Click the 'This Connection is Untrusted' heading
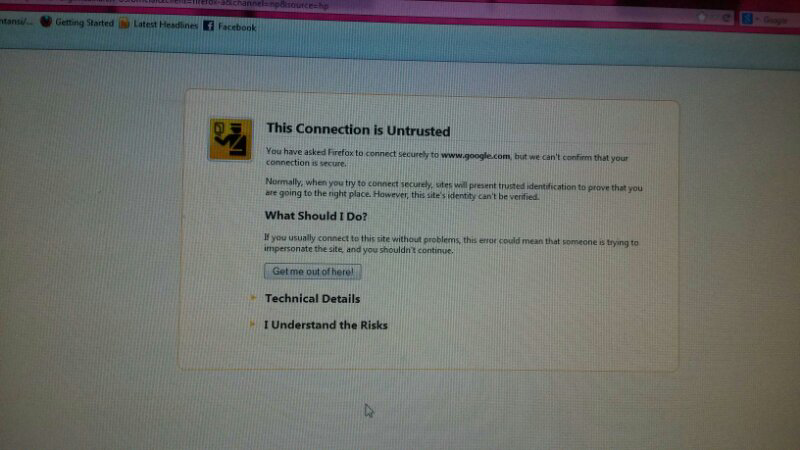This screenshot has width=800, height=450. (358, 130)
